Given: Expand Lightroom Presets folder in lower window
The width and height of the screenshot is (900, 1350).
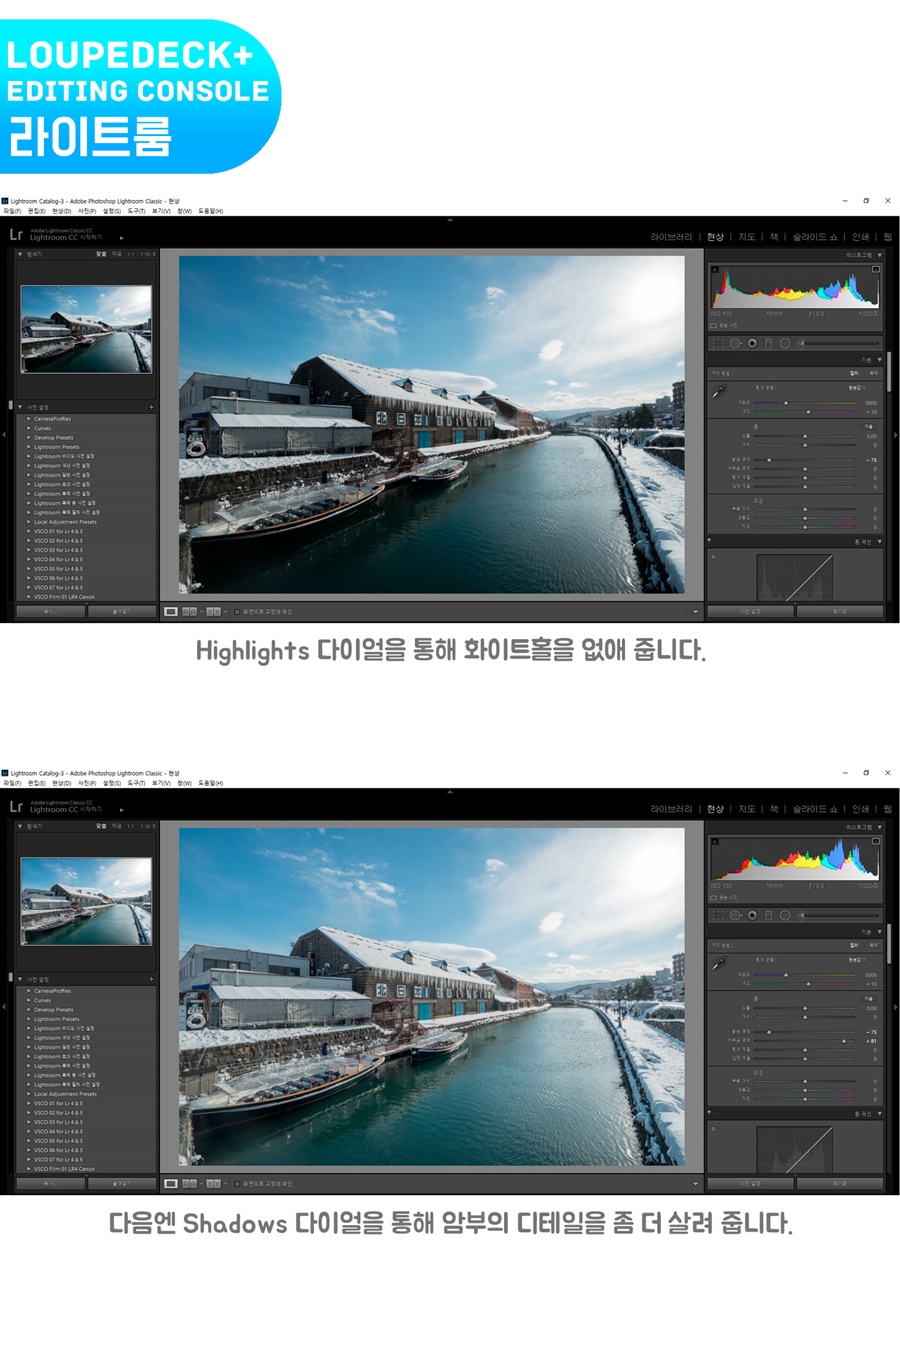Looking at the screenshot, I should [29, 1019].
